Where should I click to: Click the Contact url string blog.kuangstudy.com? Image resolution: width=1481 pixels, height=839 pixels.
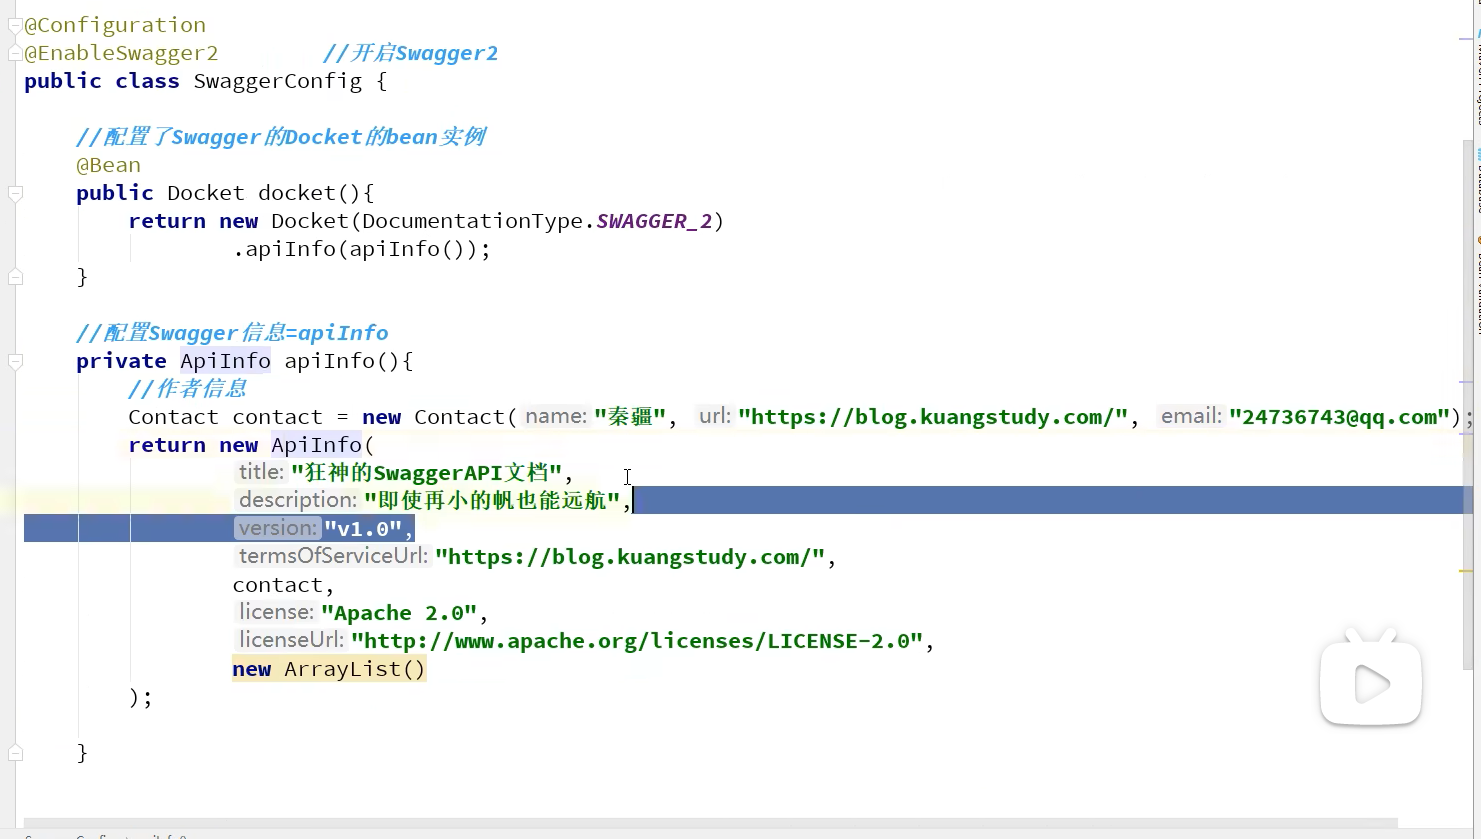click(x=933, y=417)
